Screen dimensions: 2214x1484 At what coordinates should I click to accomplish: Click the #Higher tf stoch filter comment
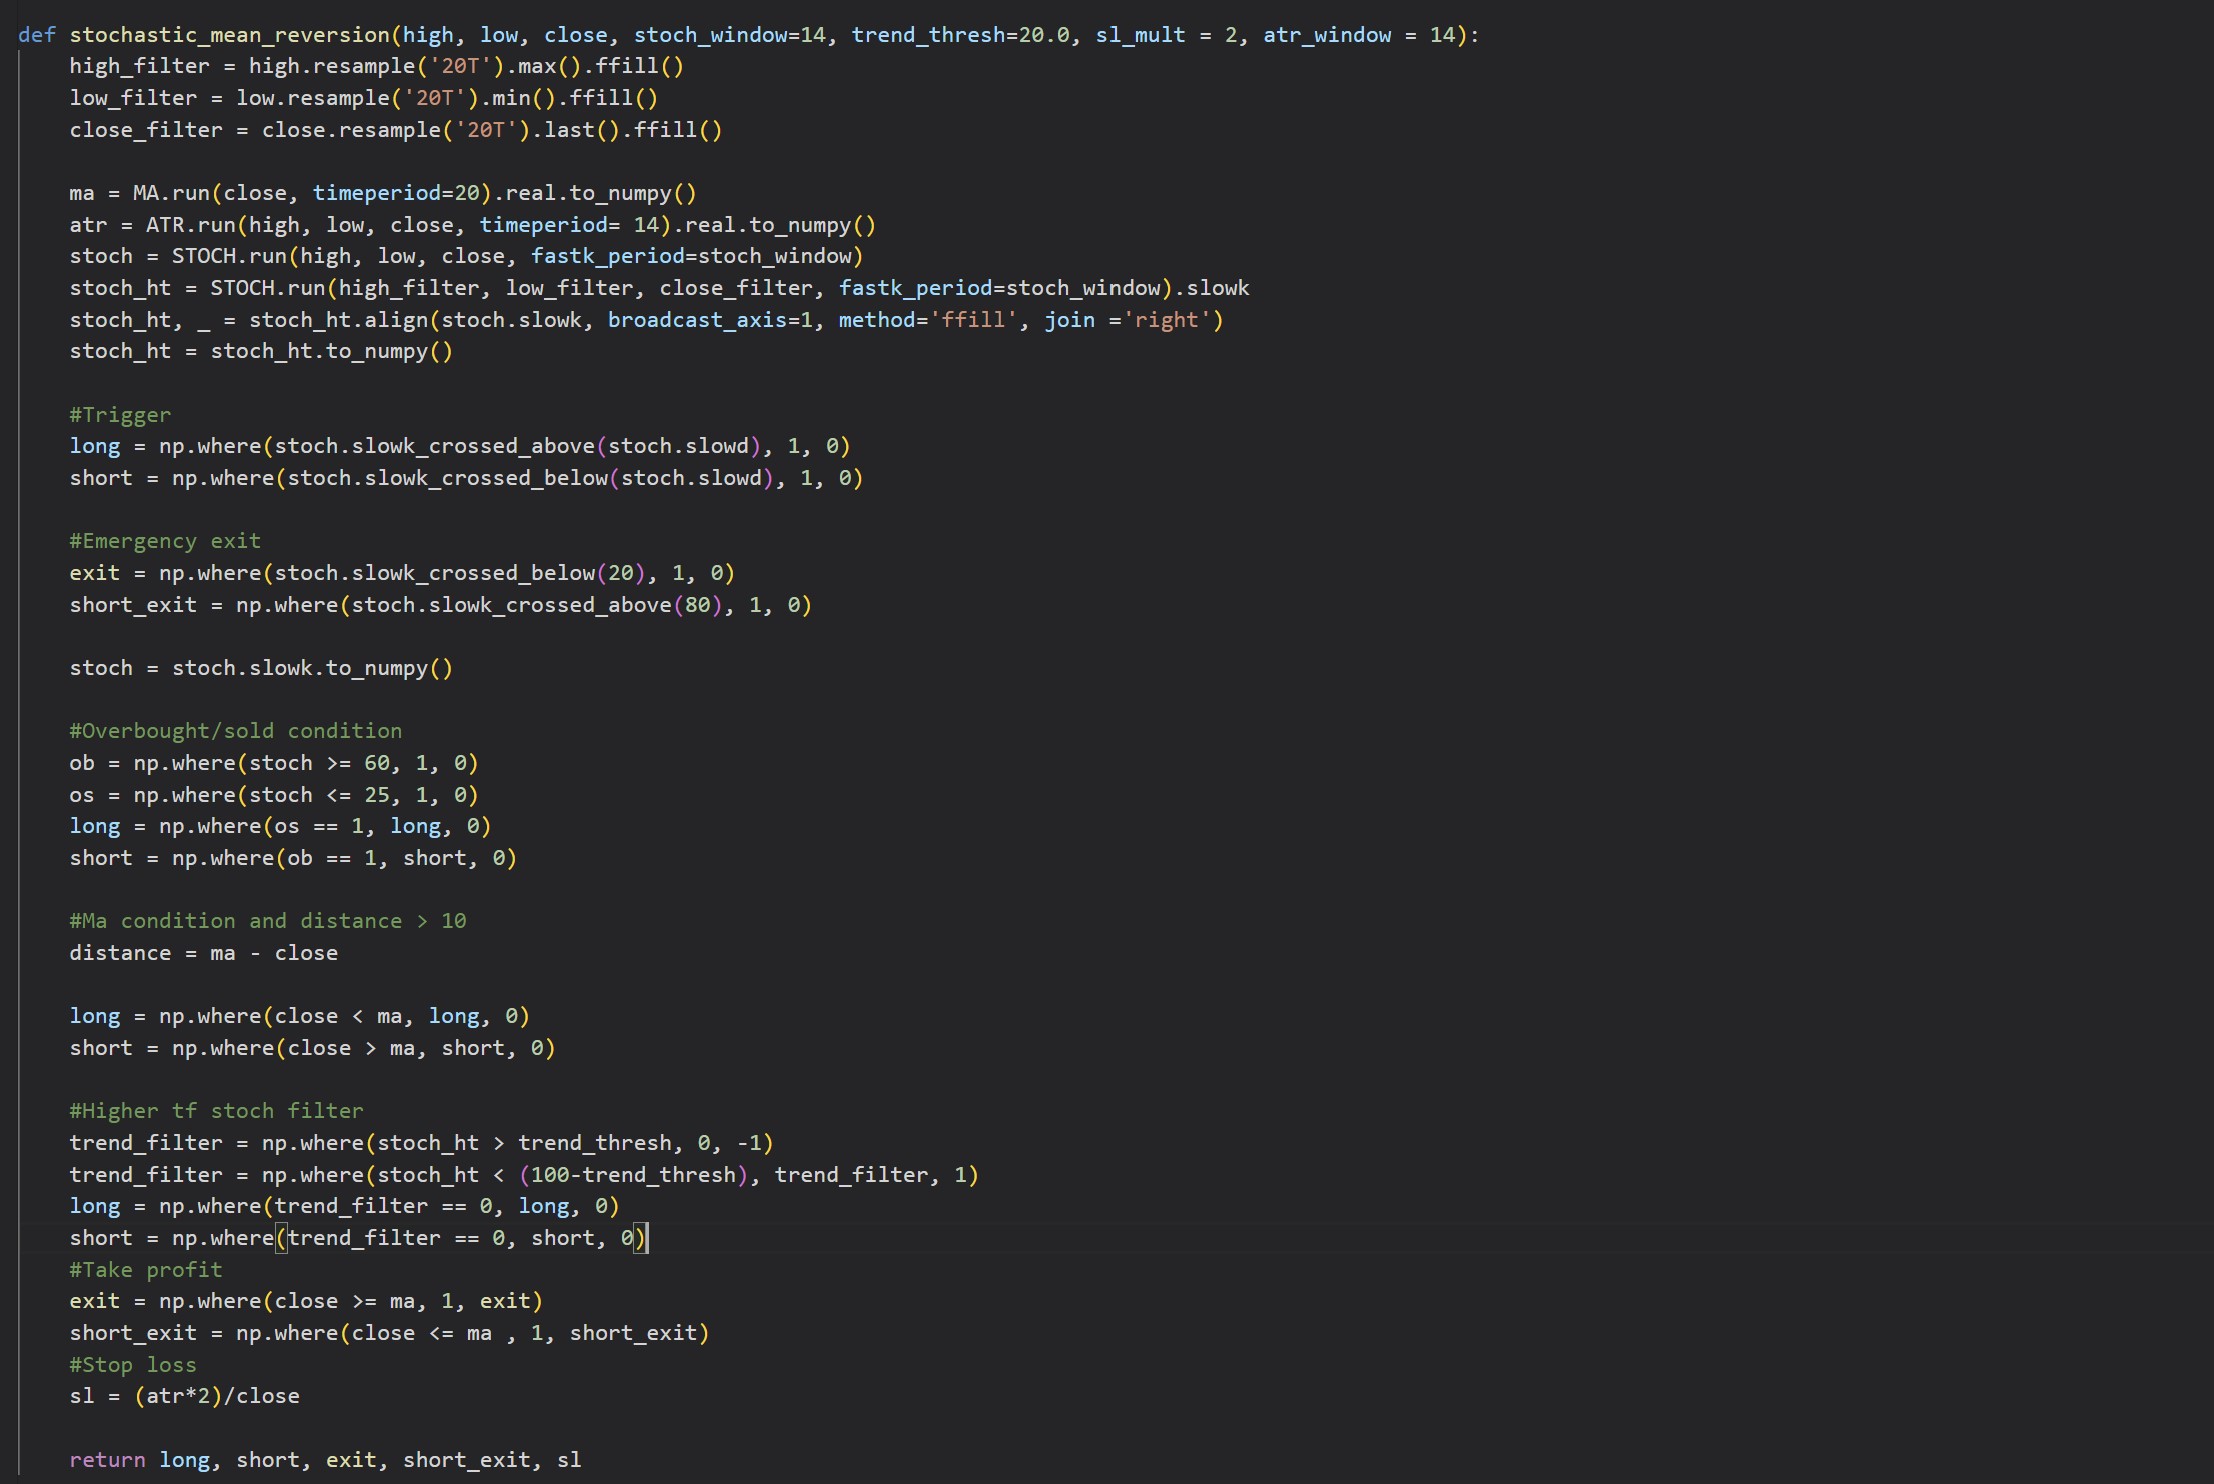(x=216, y=1110)
